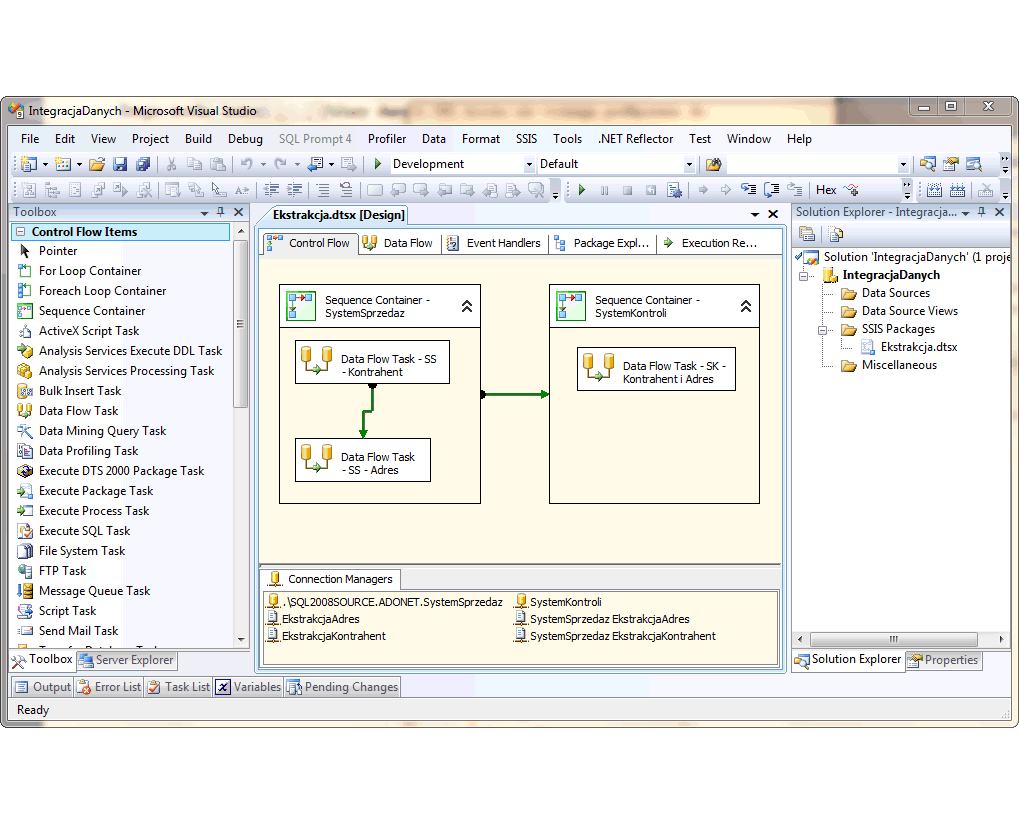
Task: Switch to the Properties tab
Action: 944,660
